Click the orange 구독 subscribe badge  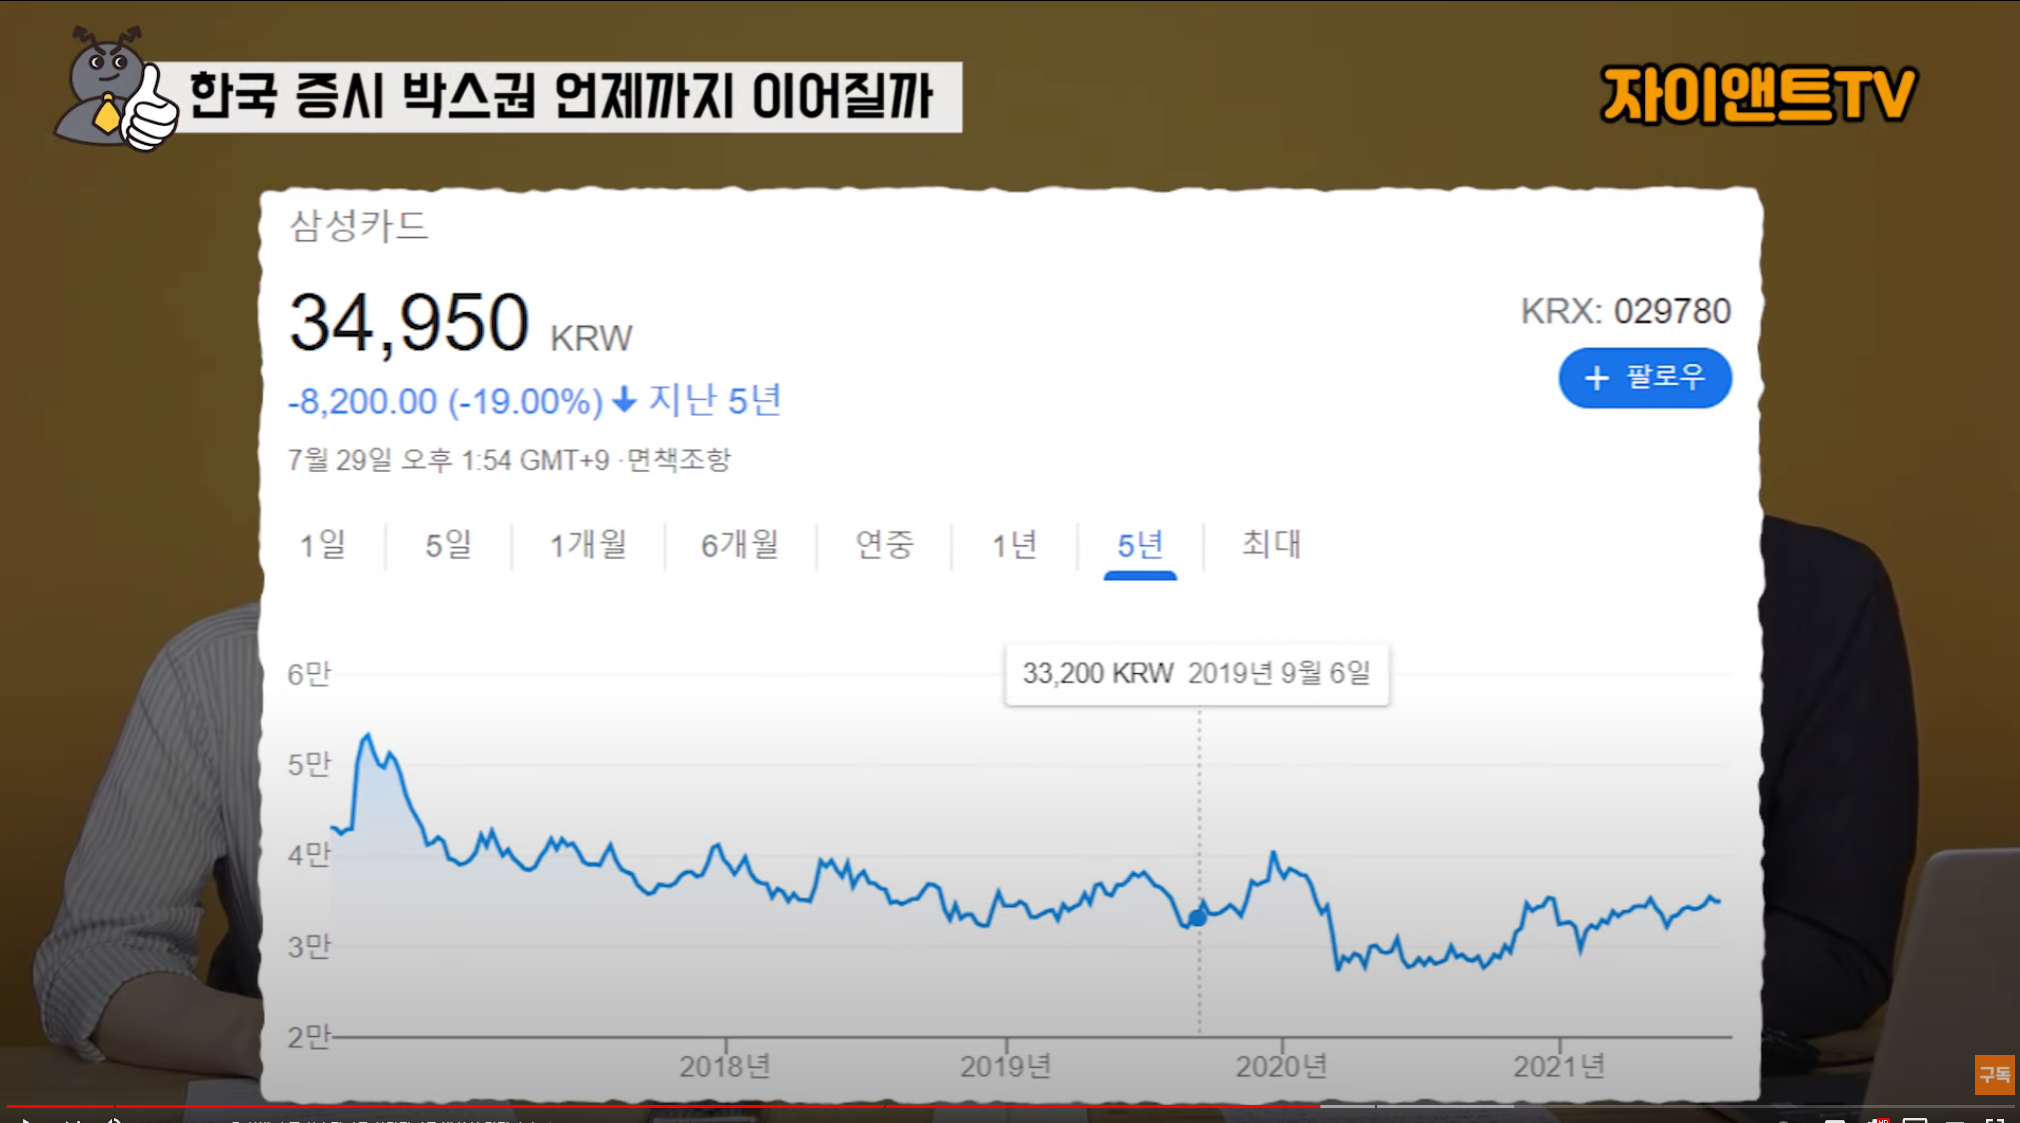(x=1993, y=1074)
